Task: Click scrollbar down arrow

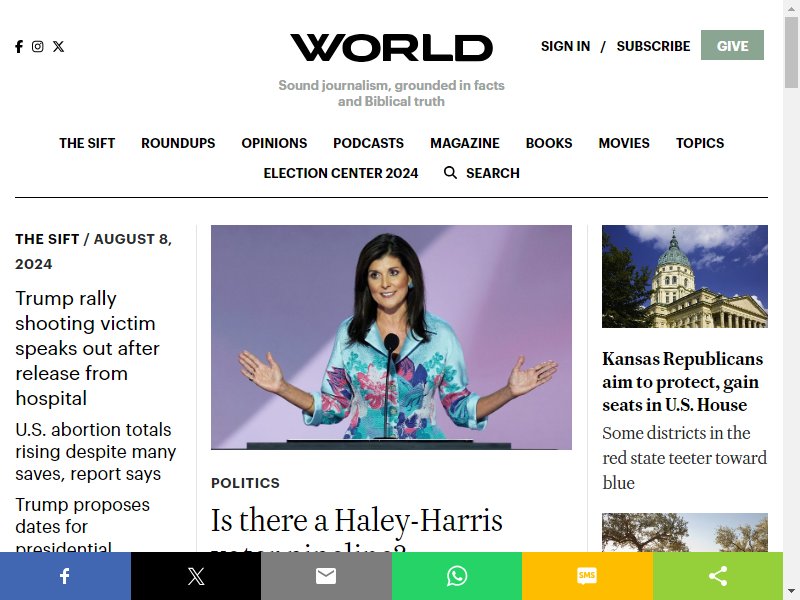Action: (791, 593)
